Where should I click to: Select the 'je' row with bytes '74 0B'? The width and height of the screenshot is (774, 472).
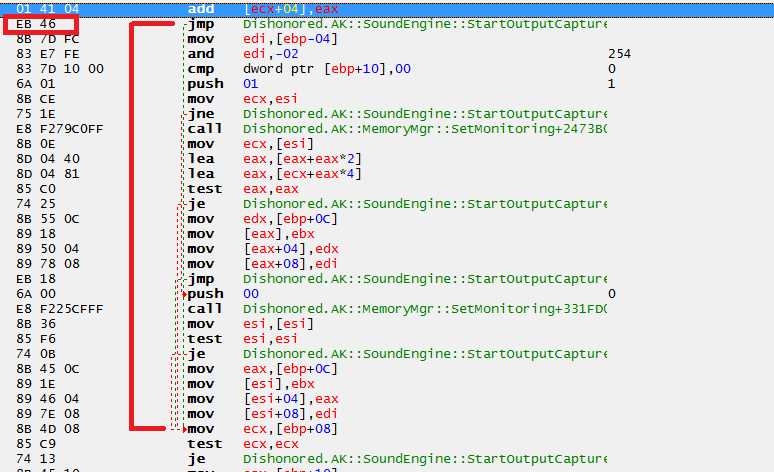(x=397, y=354)
